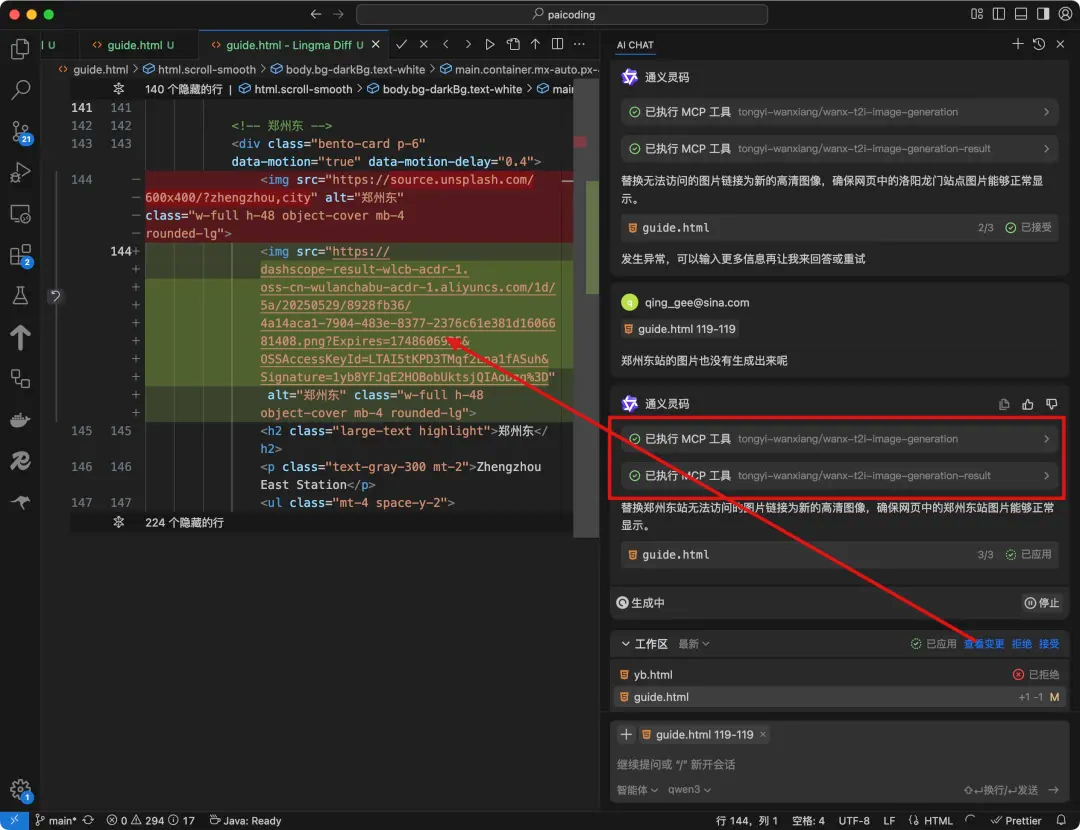Expand latest wanx-t2i-image-generation MCP tool call
Image resolution: width=1080 pixels, height=830 pixels.
point(839,439)
